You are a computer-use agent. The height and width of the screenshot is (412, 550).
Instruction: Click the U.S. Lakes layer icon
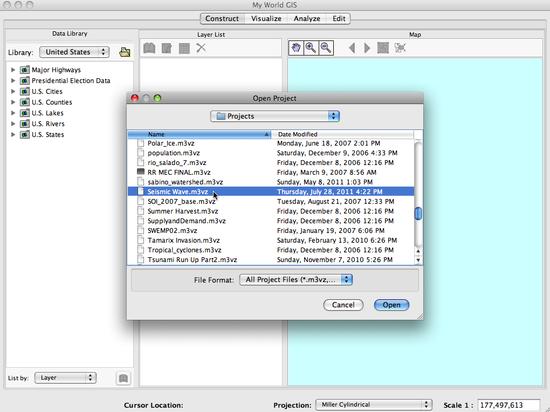pos(25,113)
